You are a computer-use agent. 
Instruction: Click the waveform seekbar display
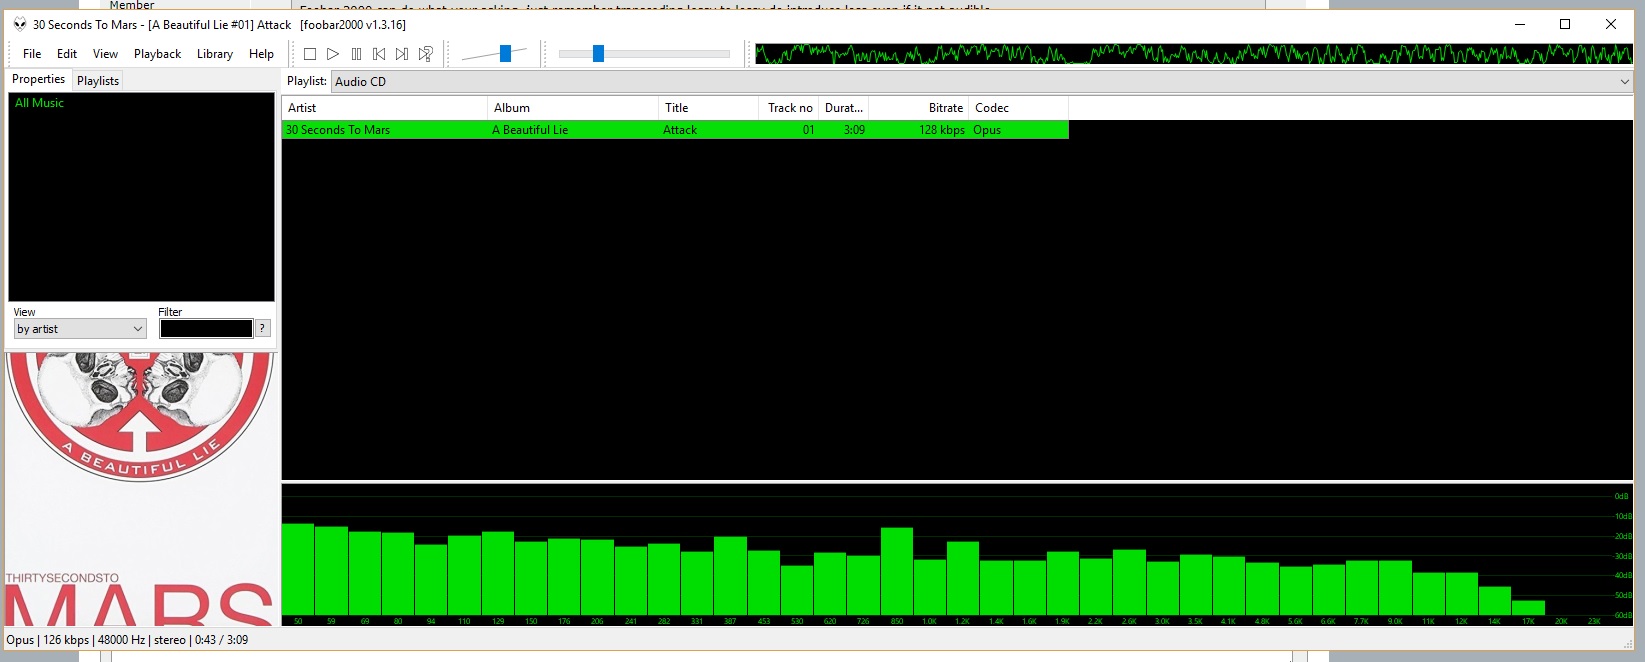1193,54
